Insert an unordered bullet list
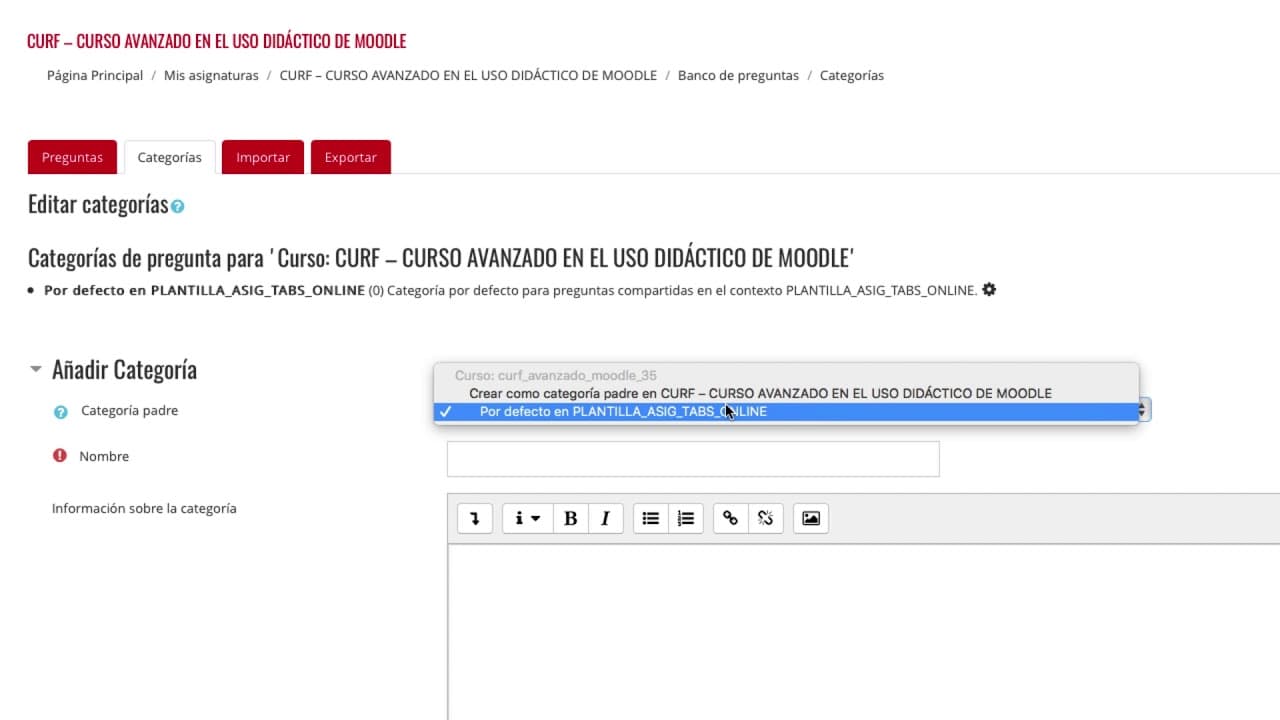This screenshot has width=1280, height=720. tap(651, 518)
